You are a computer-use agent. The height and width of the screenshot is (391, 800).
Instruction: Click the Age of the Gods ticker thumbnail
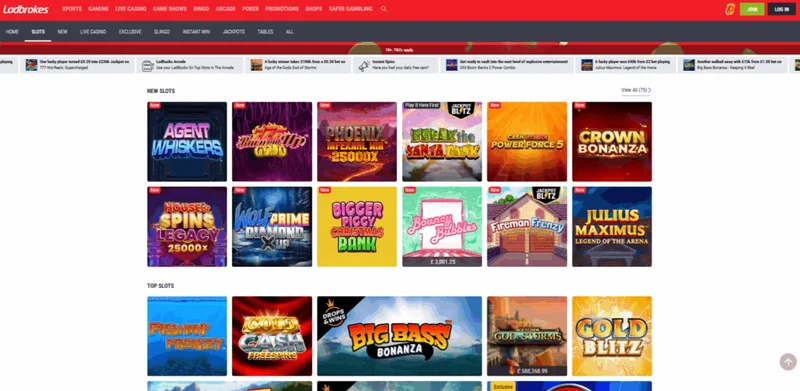click(256, 65)
